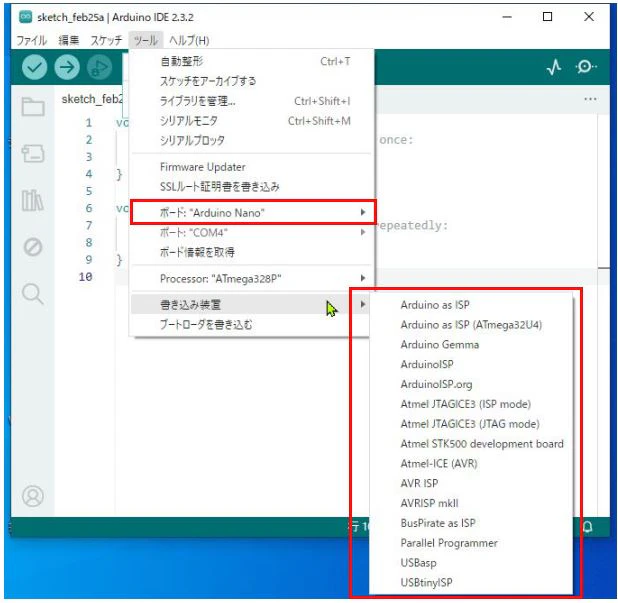Click the three-dot tab options menu

pyautogui.click(x=590, y=99)
